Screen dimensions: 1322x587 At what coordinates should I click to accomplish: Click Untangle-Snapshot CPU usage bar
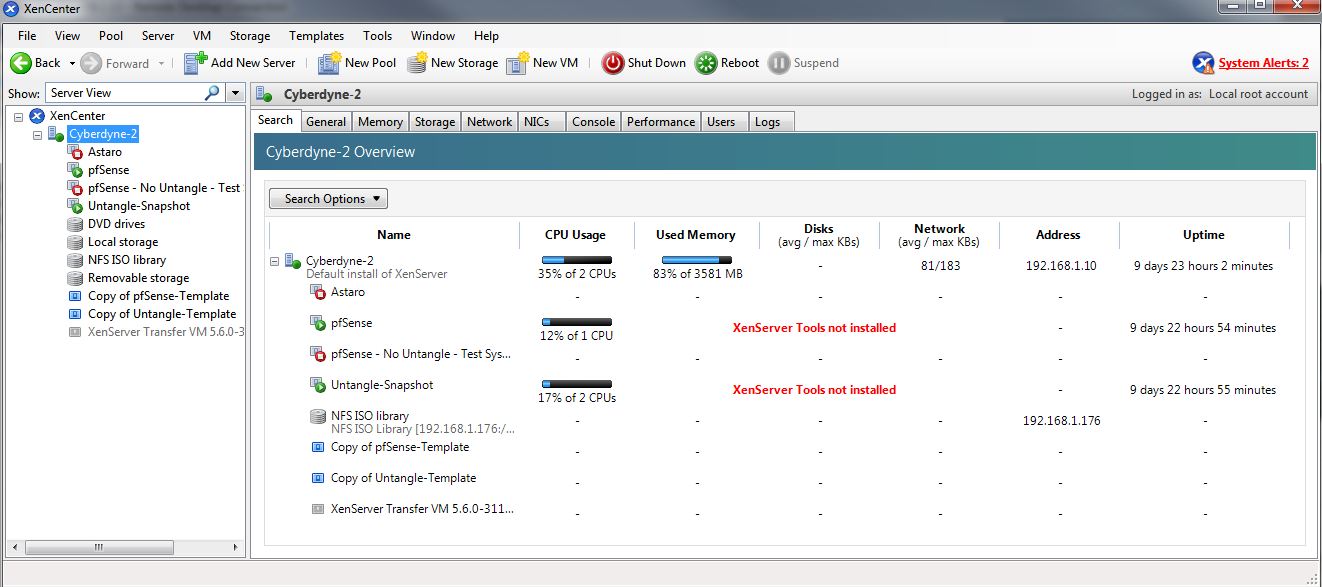point(577,384)
